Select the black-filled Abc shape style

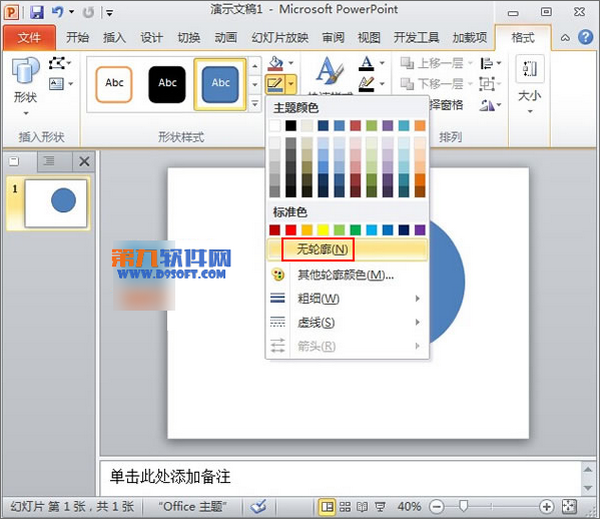167,83
